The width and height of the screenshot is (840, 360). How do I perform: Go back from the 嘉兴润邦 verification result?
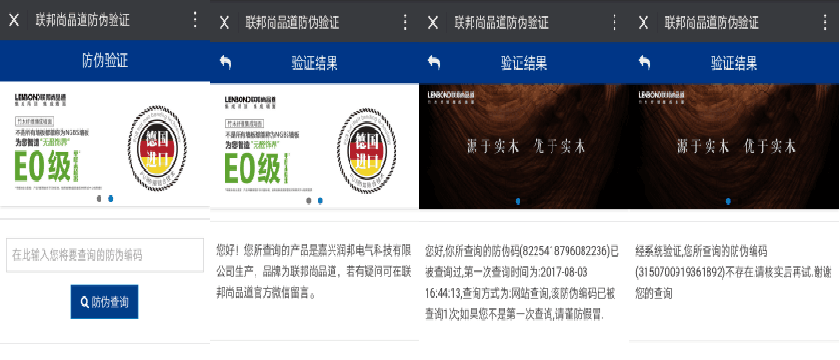[225, 63]
